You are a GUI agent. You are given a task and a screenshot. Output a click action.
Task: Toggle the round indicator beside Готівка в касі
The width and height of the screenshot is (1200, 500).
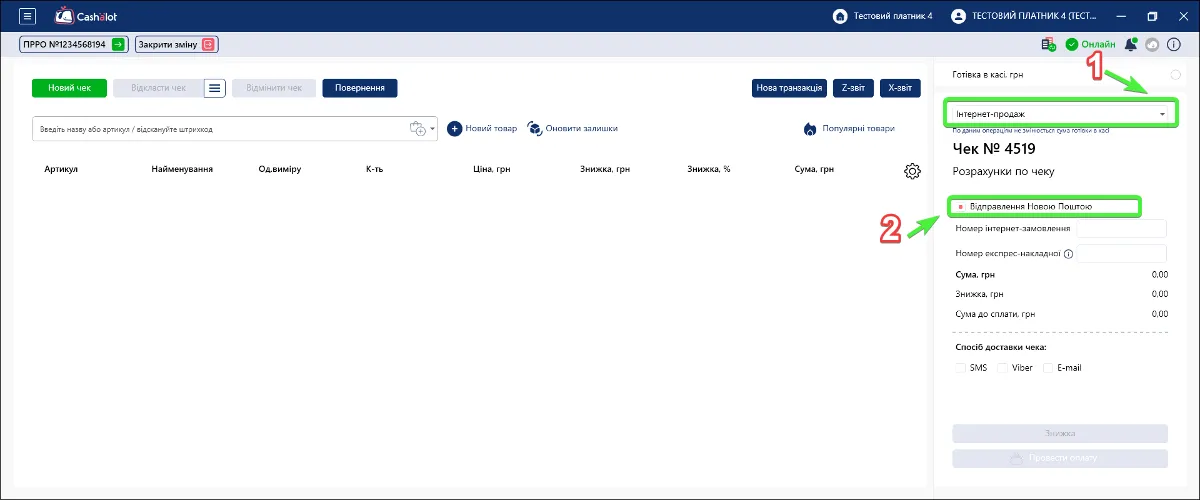[1175, 75]
